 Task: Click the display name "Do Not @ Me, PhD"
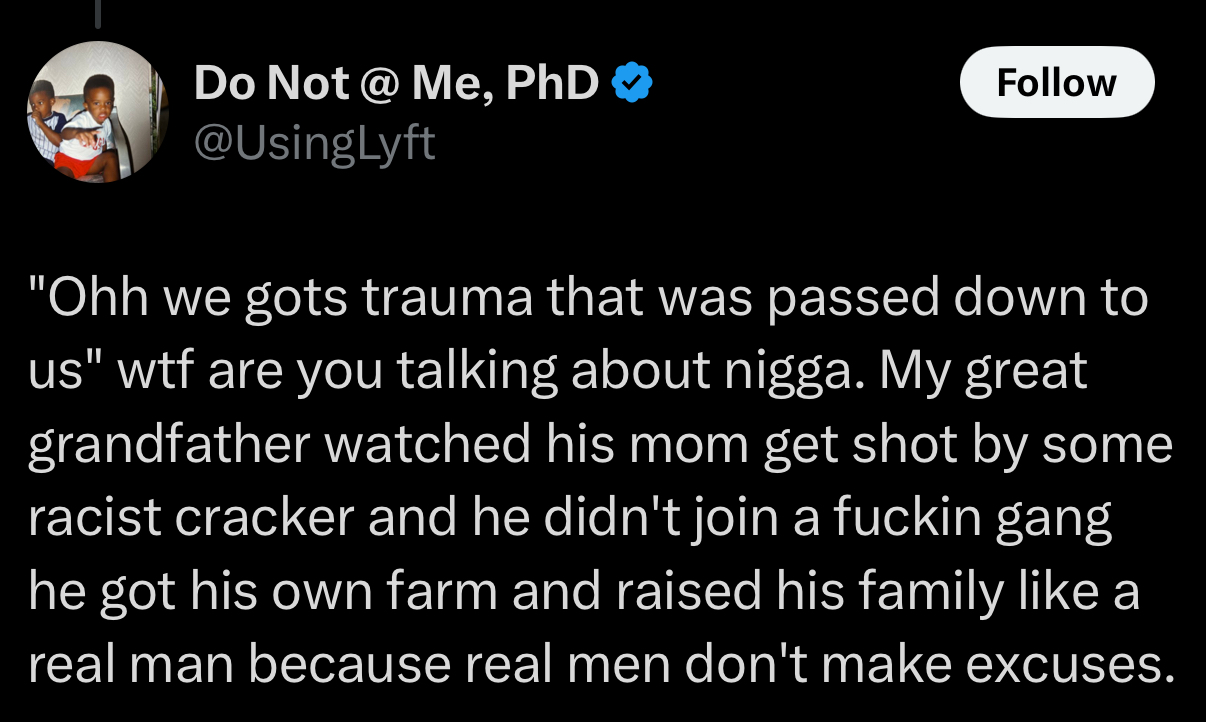point(396,85)
